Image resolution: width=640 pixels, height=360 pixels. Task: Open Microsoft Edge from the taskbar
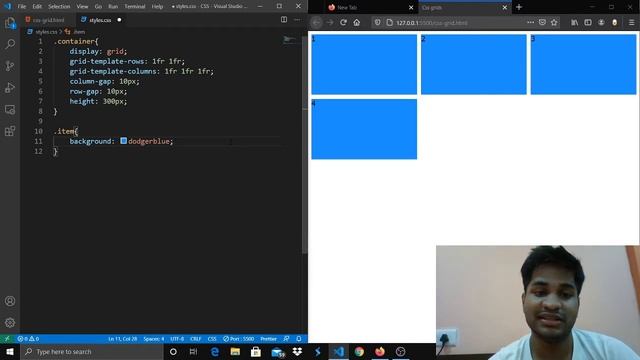coord(214,351)
